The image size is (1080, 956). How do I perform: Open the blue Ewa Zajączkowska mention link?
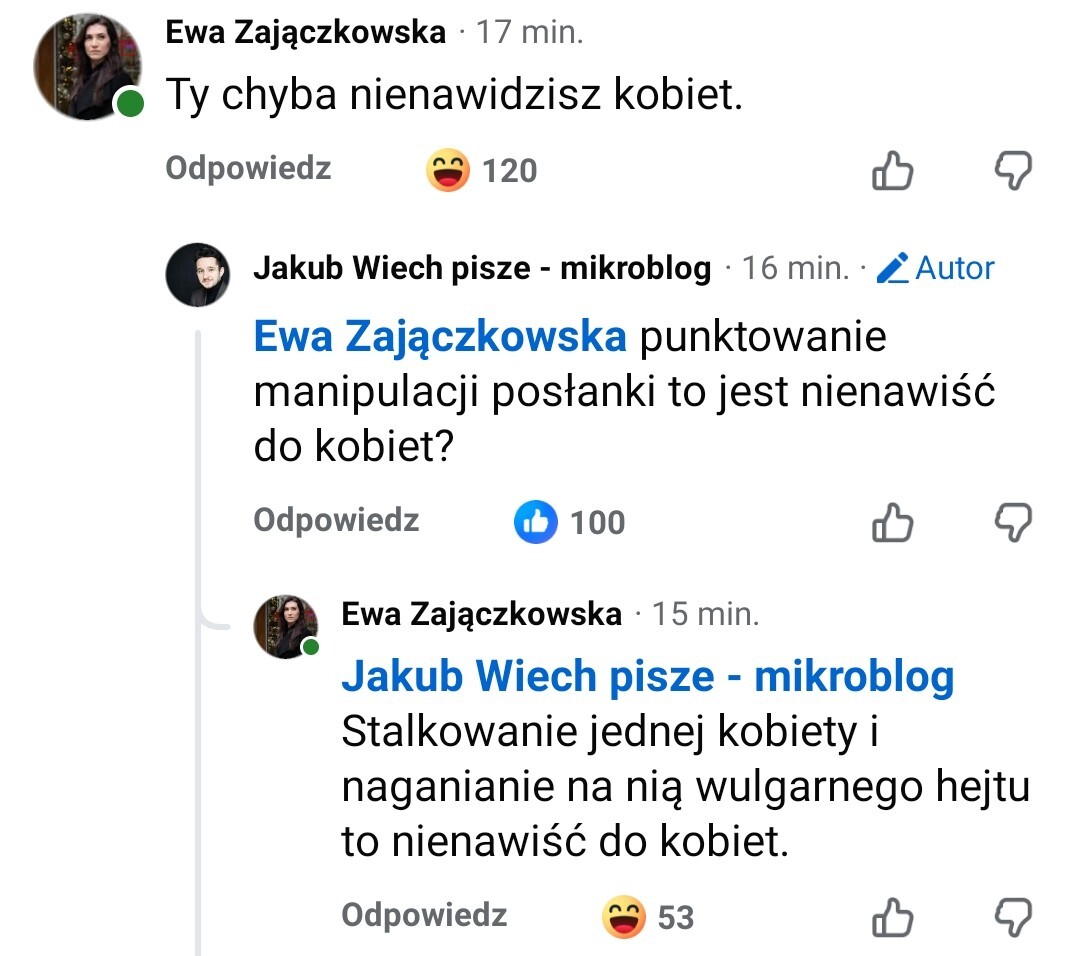pos(440,337)
